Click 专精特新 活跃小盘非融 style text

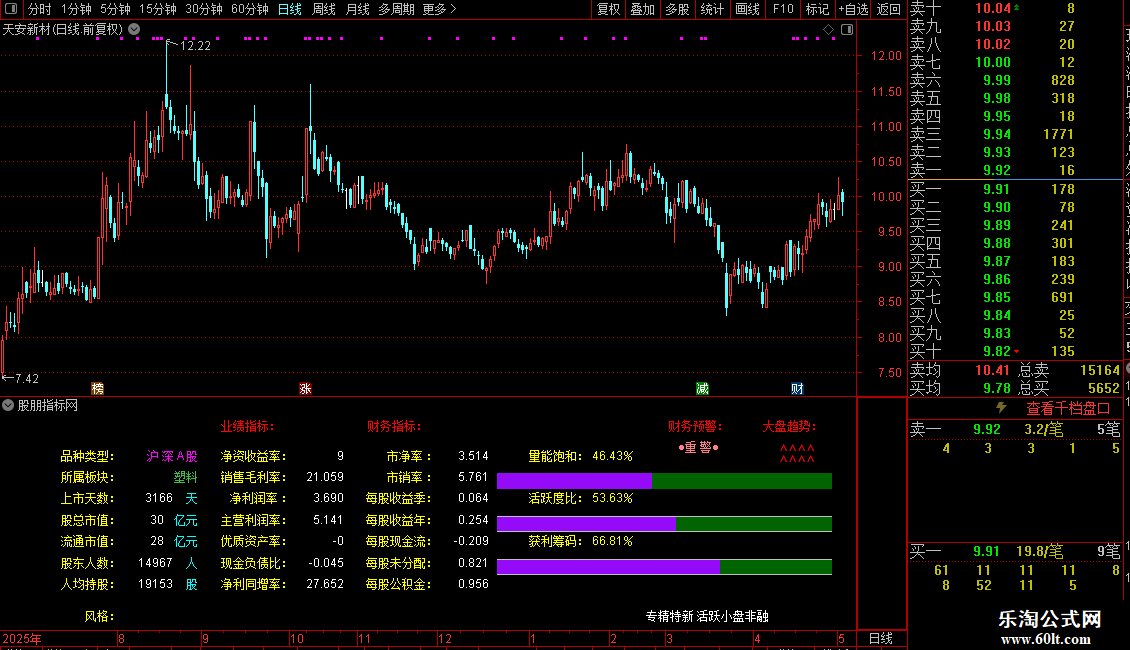707,617
